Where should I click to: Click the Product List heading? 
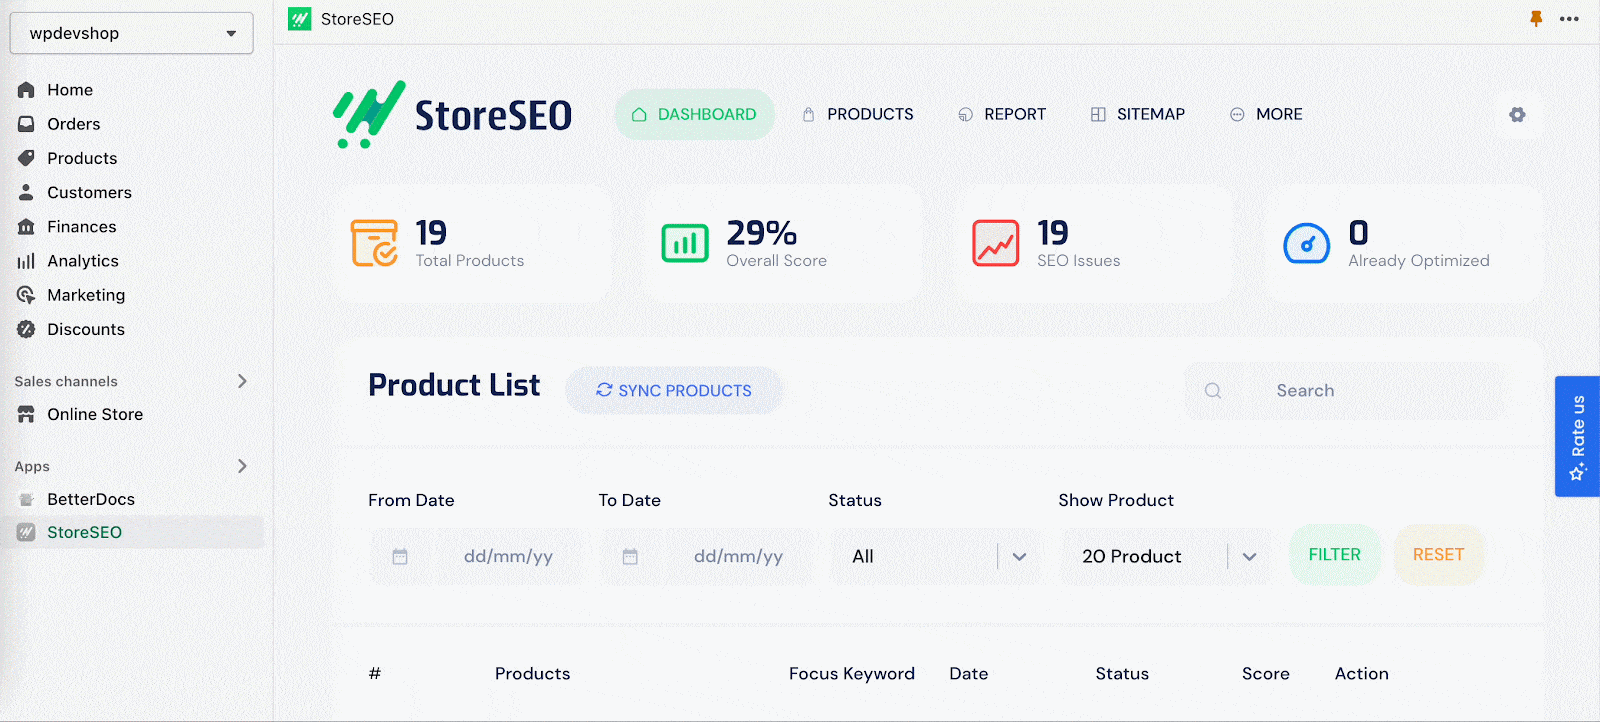click(454, 385)
